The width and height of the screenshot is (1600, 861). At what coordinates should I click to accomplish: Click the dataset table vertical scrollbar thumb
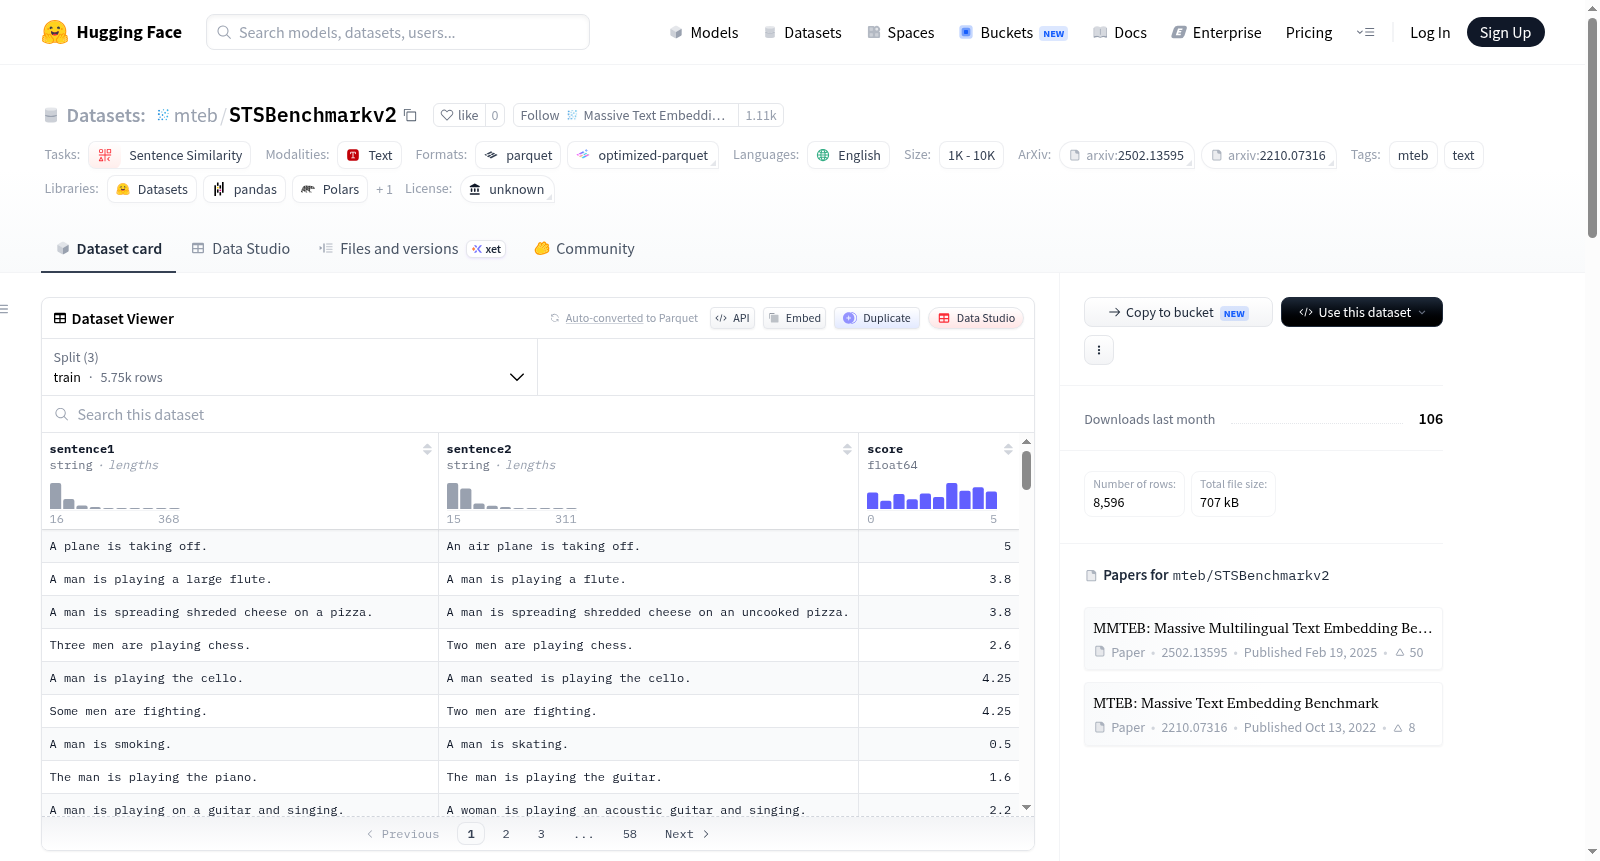tap(1026, 470)
